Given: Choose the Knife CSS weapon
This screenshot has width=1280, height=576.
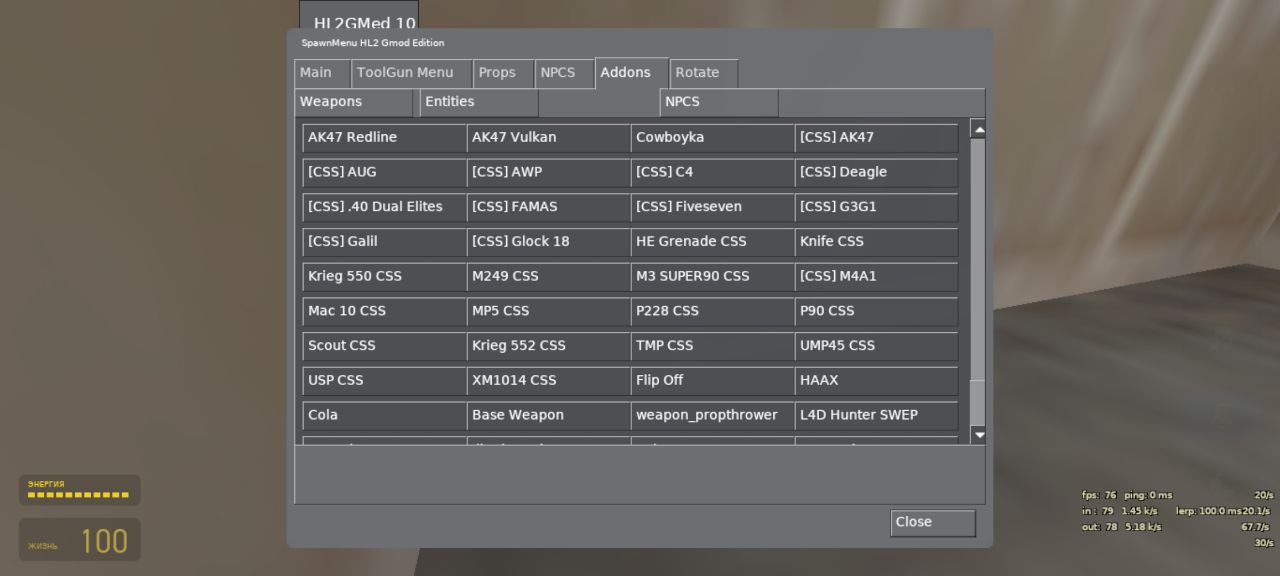Looking at the screenshot, I should (876, 242).
